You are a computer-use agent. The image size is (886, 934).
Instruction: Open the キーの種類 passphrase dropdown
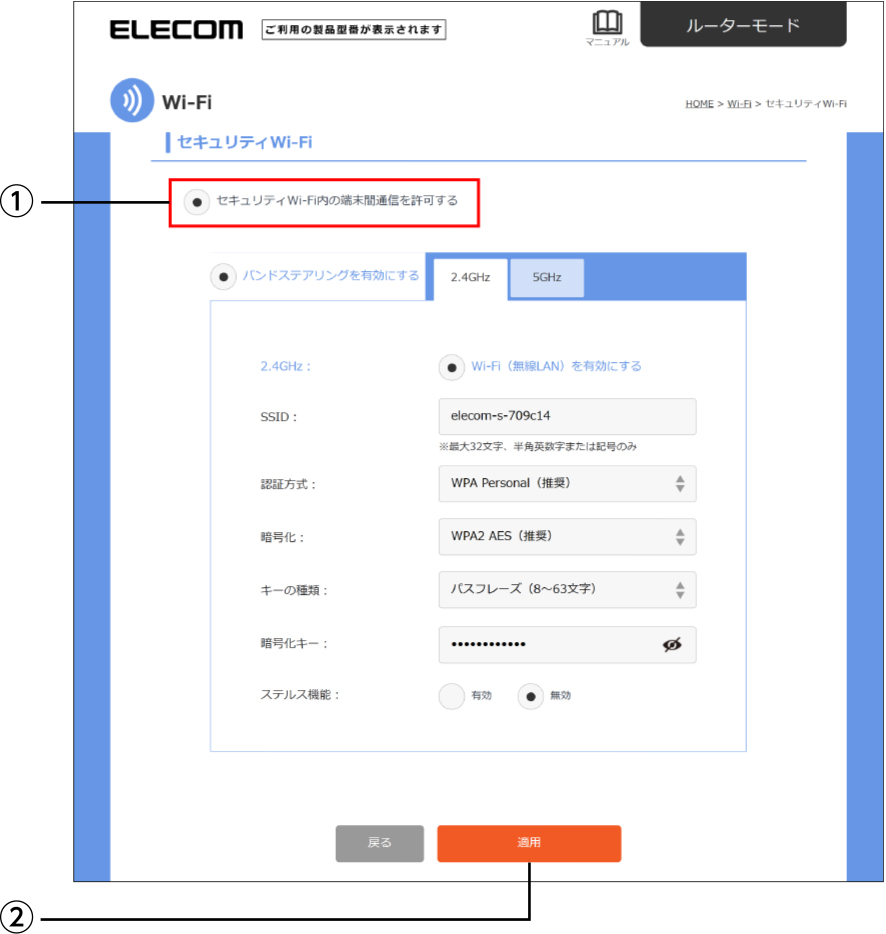(x=567, y=589)
